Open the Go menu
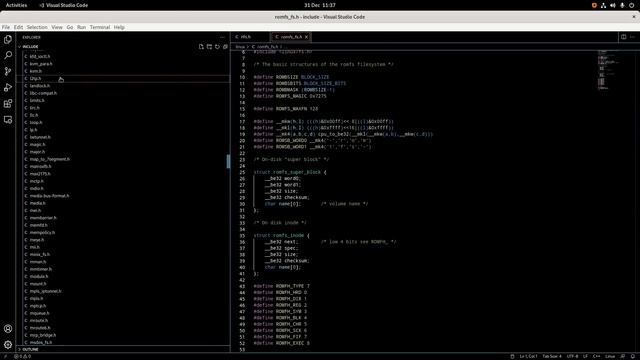The width and height of the screenshot is (640, 360). coord(70,27)
